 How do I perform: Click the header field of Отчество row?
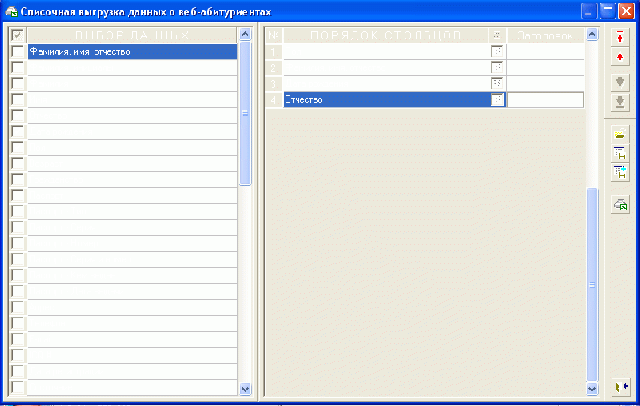(x=545, y=100)
